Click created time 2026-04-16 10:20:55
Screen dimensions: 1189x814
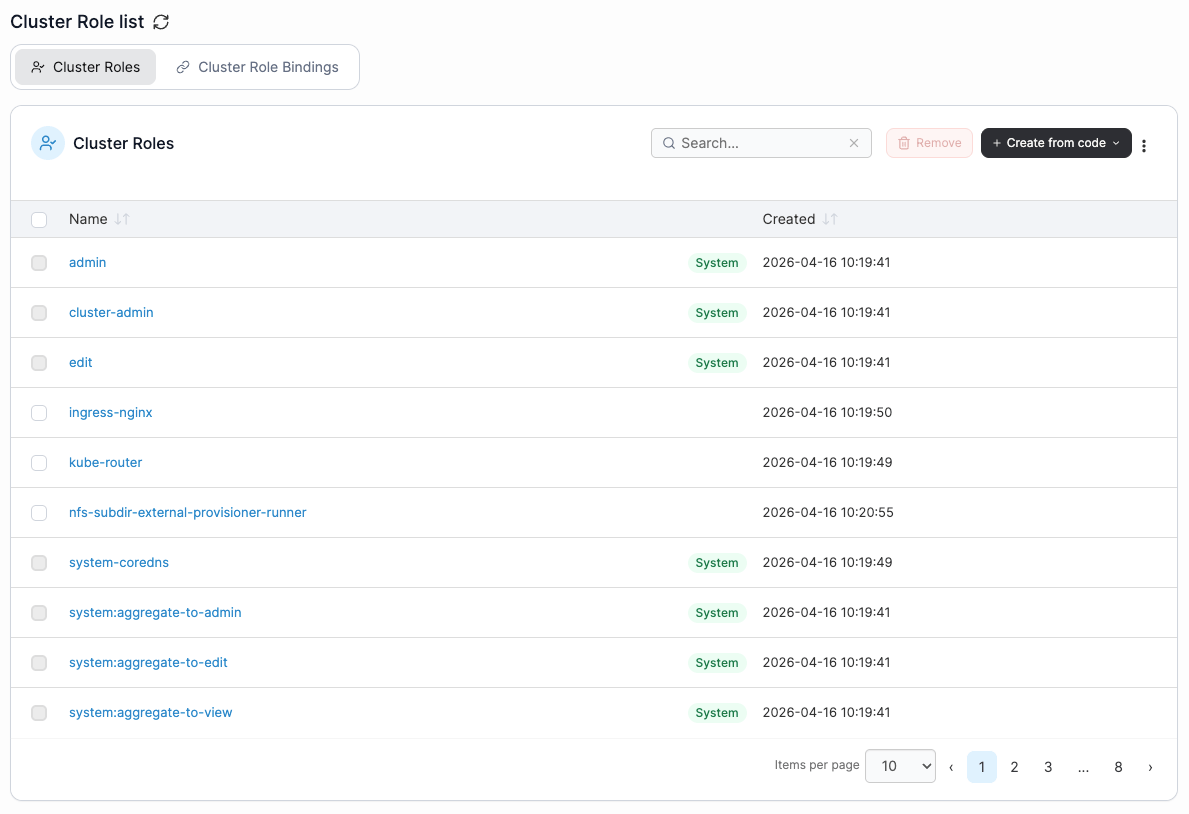827,513
